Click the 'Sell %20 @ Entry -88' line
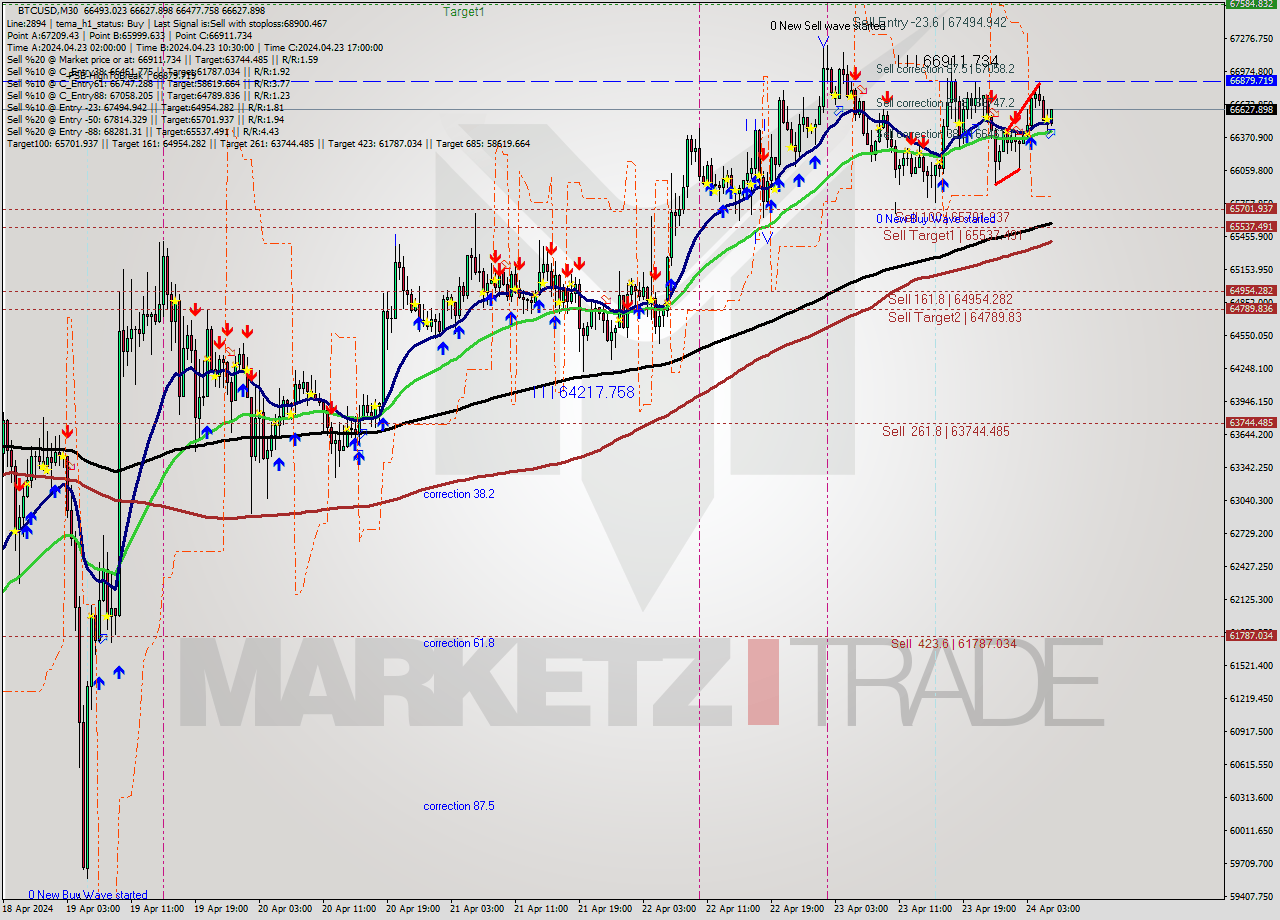 (x=142, y=131)
